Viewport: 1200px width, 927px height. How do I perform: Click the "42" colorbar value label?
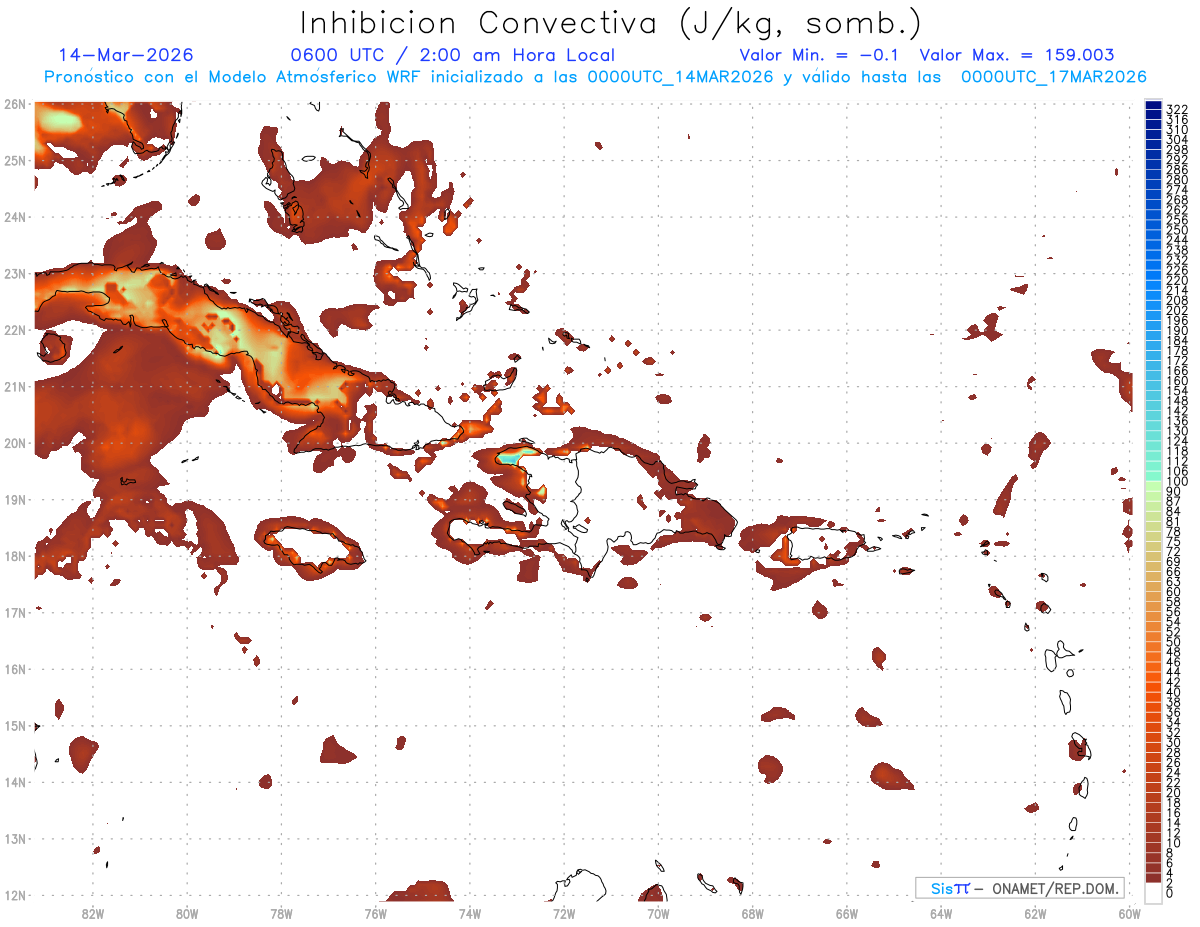[1174, 682]
